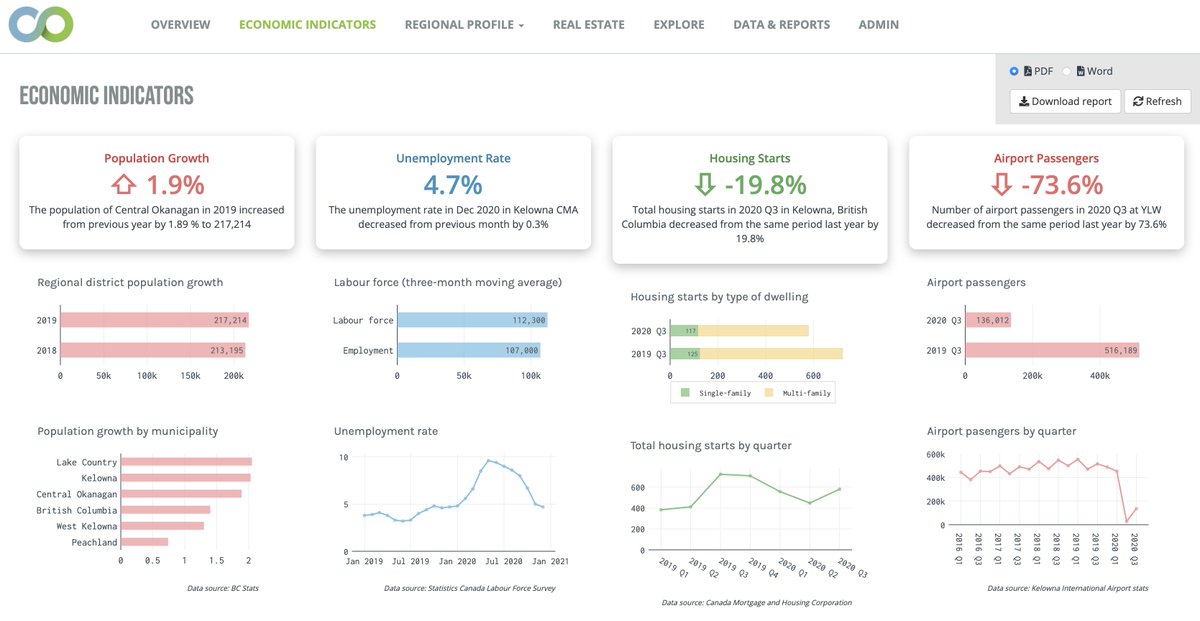The height and width of the screenshot is (621, 1200).
Task: Click the 2020 Q3 airport passengers bar 136,012
Action: pyautogui.click(x=988, y=320)
